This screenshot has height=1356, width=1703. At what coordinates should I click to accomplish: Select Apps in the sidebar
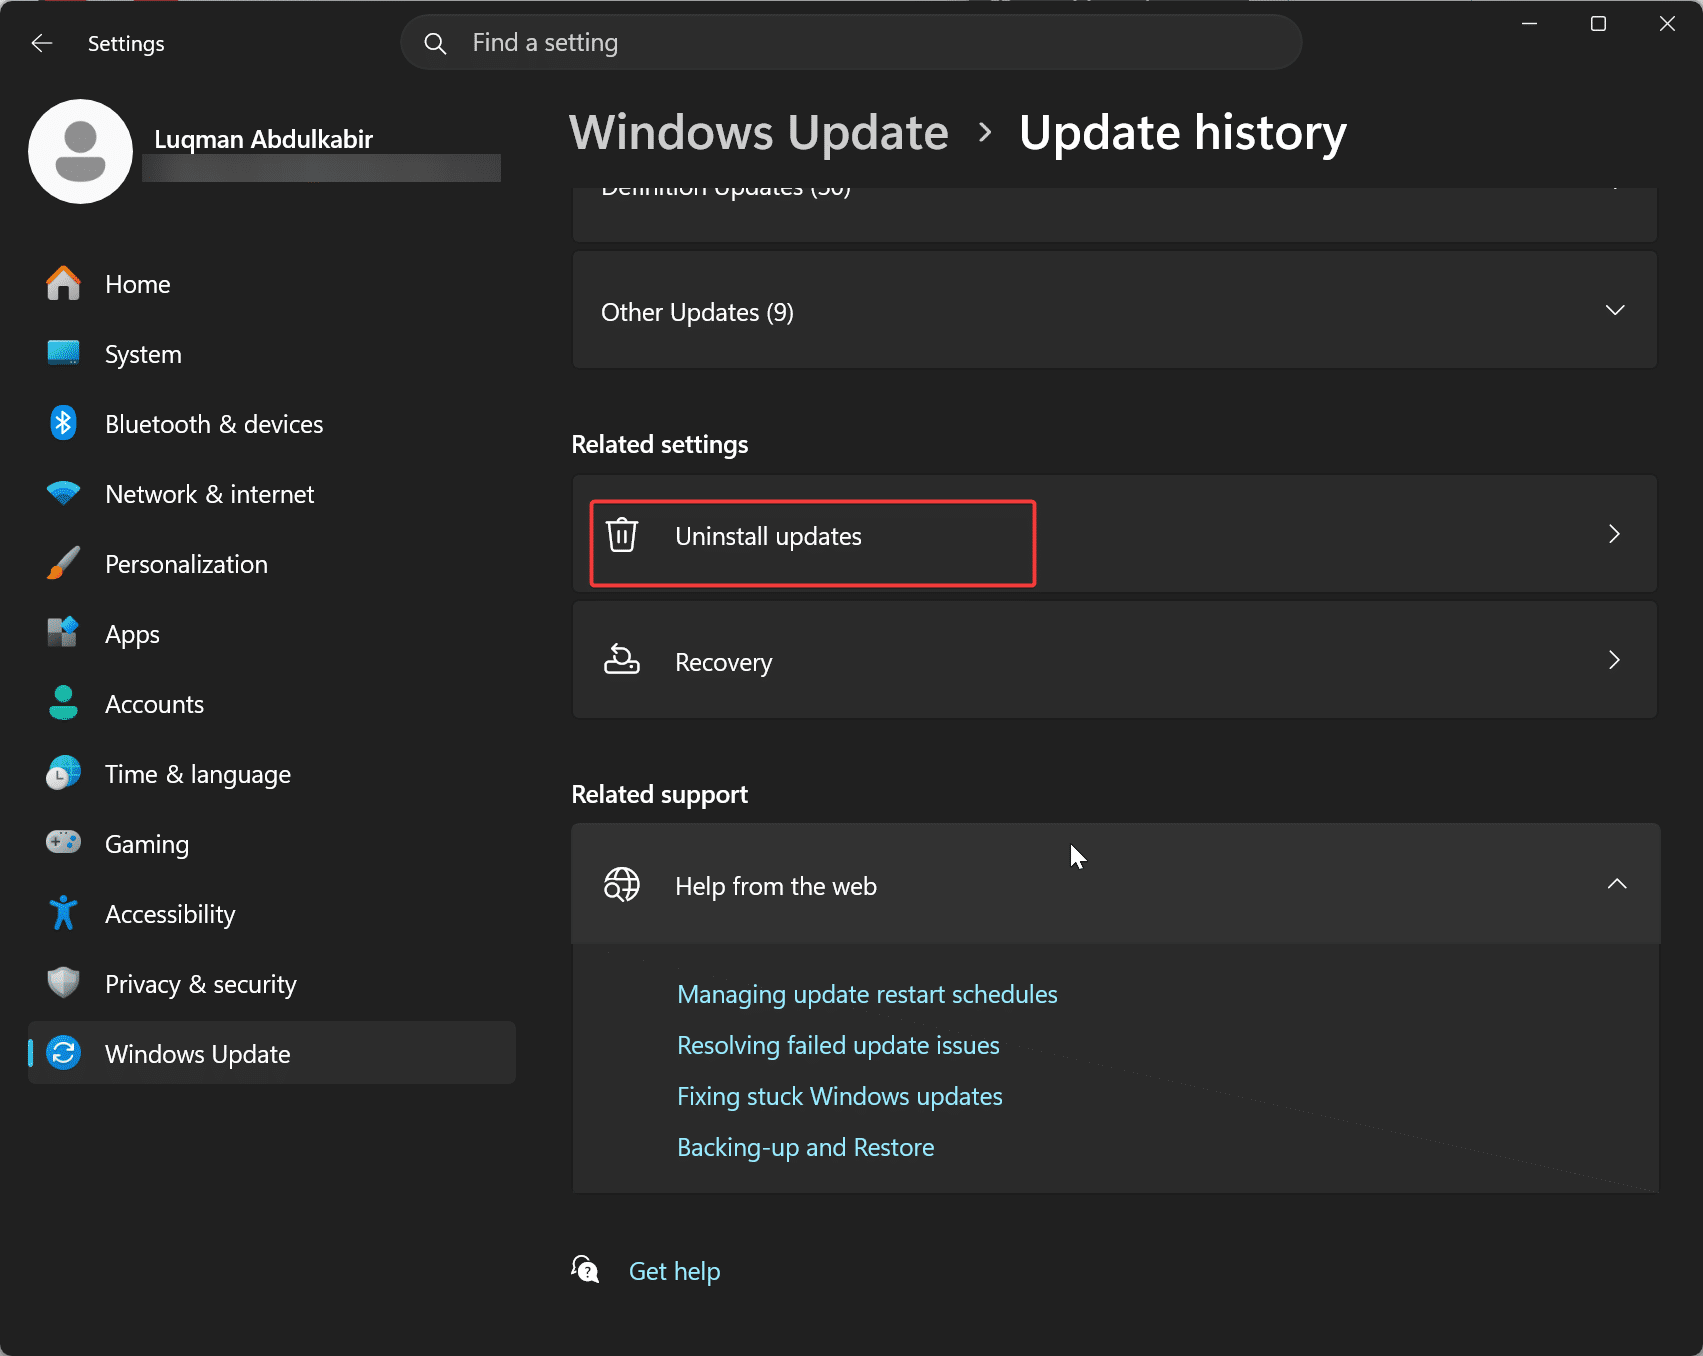[x=272, y=634]
